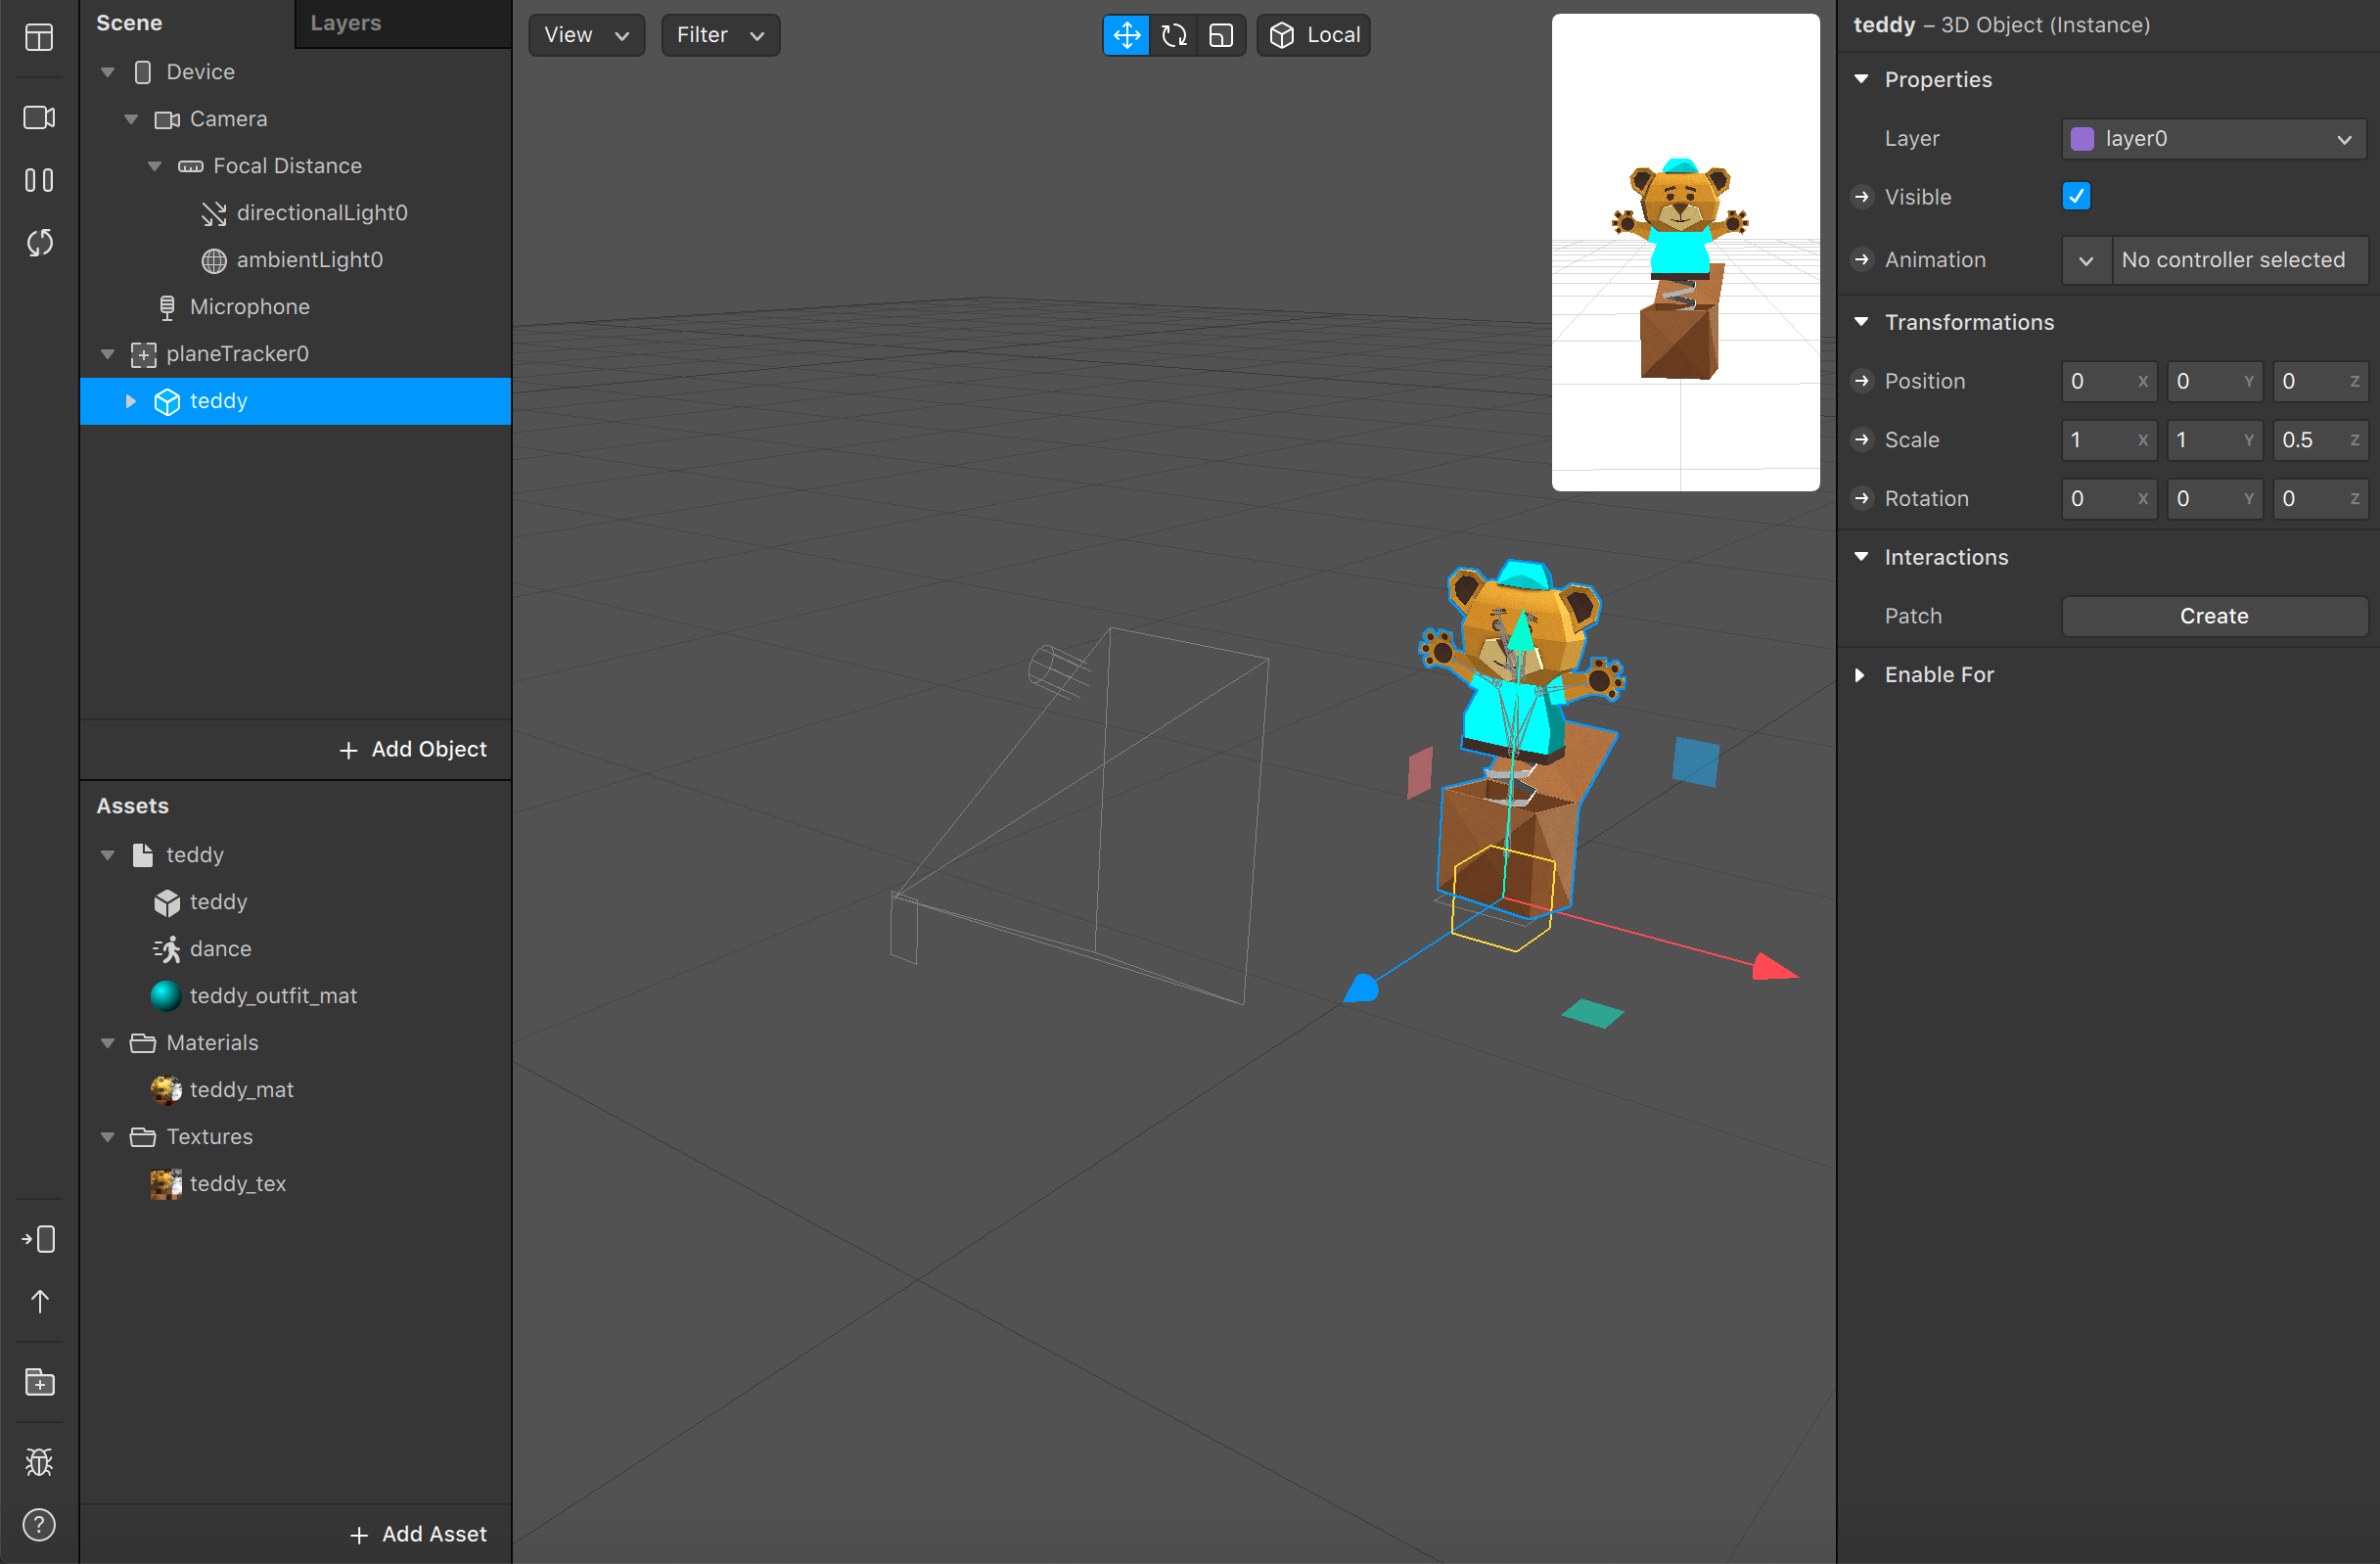The image size is (2380, 1564).
Task: Click the Create patch button
Action: (x=2214, y=616)
